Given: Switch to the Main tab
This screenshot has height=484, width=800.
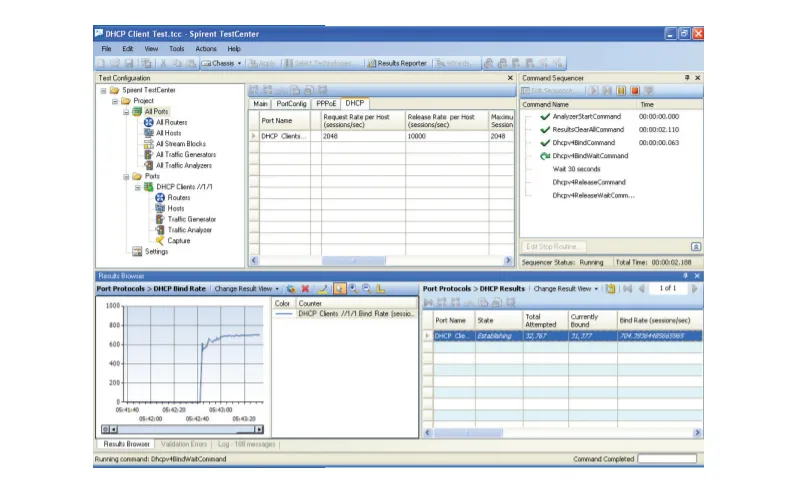Looking at the screenshot, I should click(260, 104).
